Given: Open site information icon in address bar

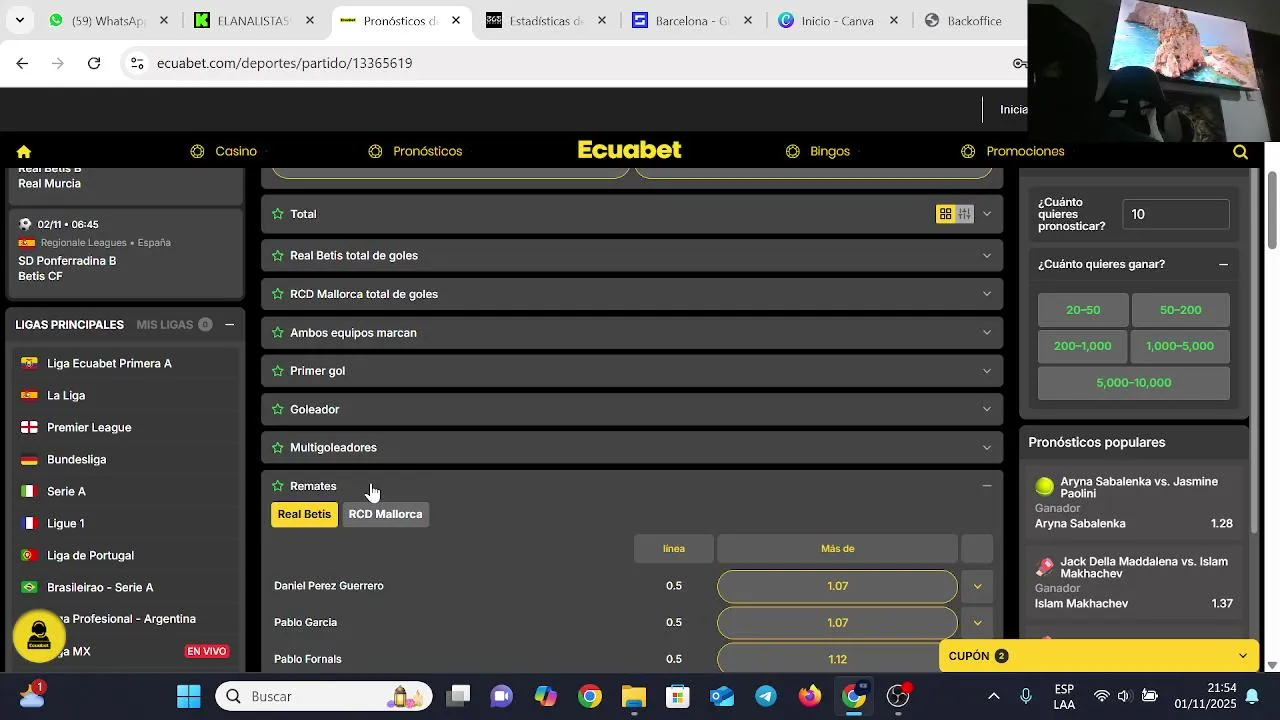Looking at the screenshot, I should [x=137, y=63].
